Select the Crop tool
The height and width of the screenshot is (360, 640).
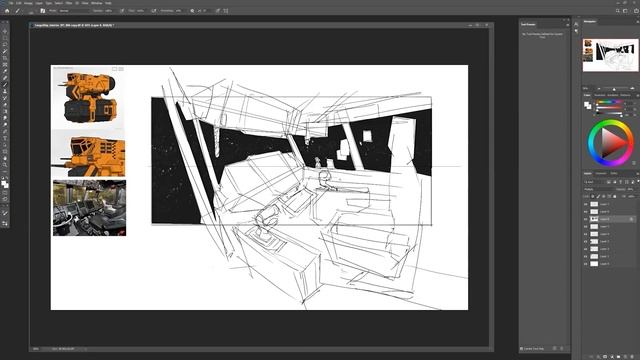tap(5, 58)
